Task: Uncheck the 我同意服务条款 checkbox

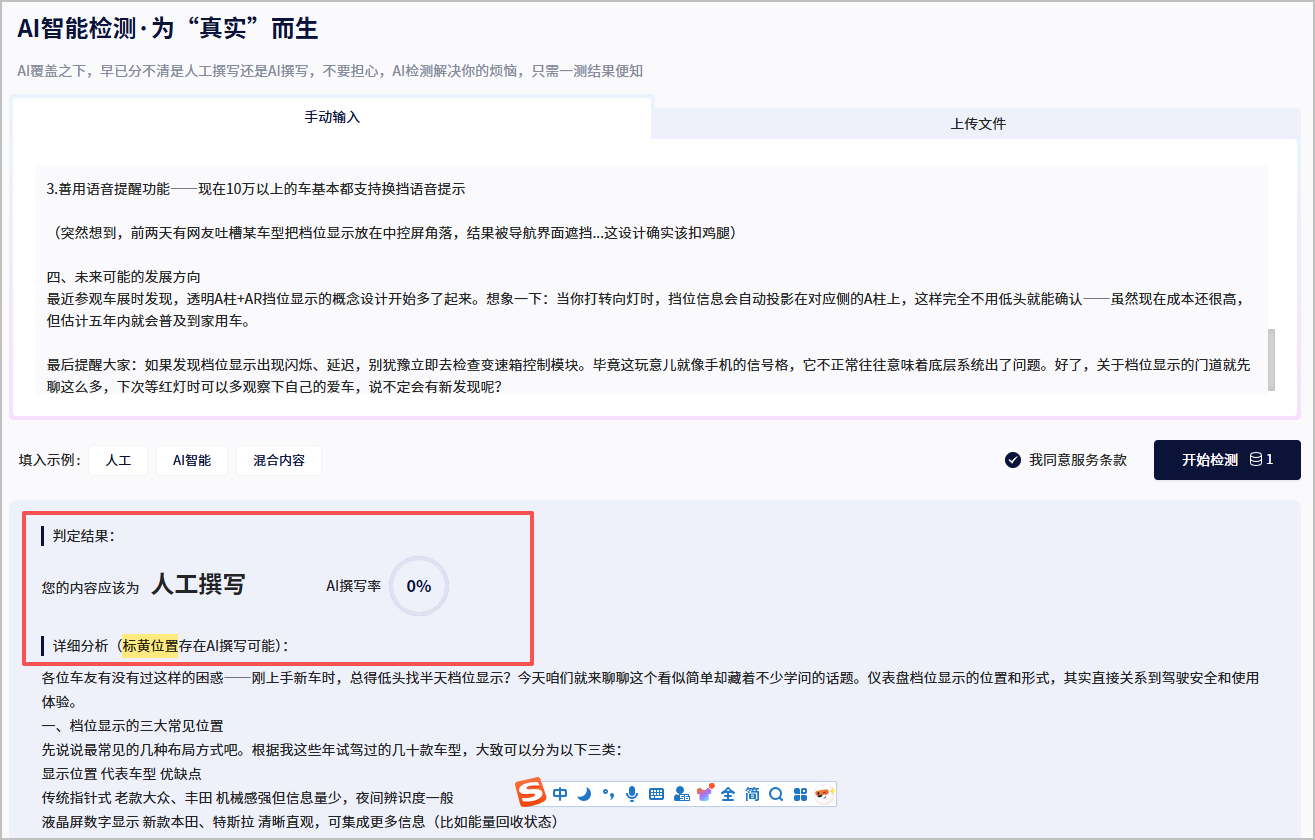Action: click(x=1012, y=460)
